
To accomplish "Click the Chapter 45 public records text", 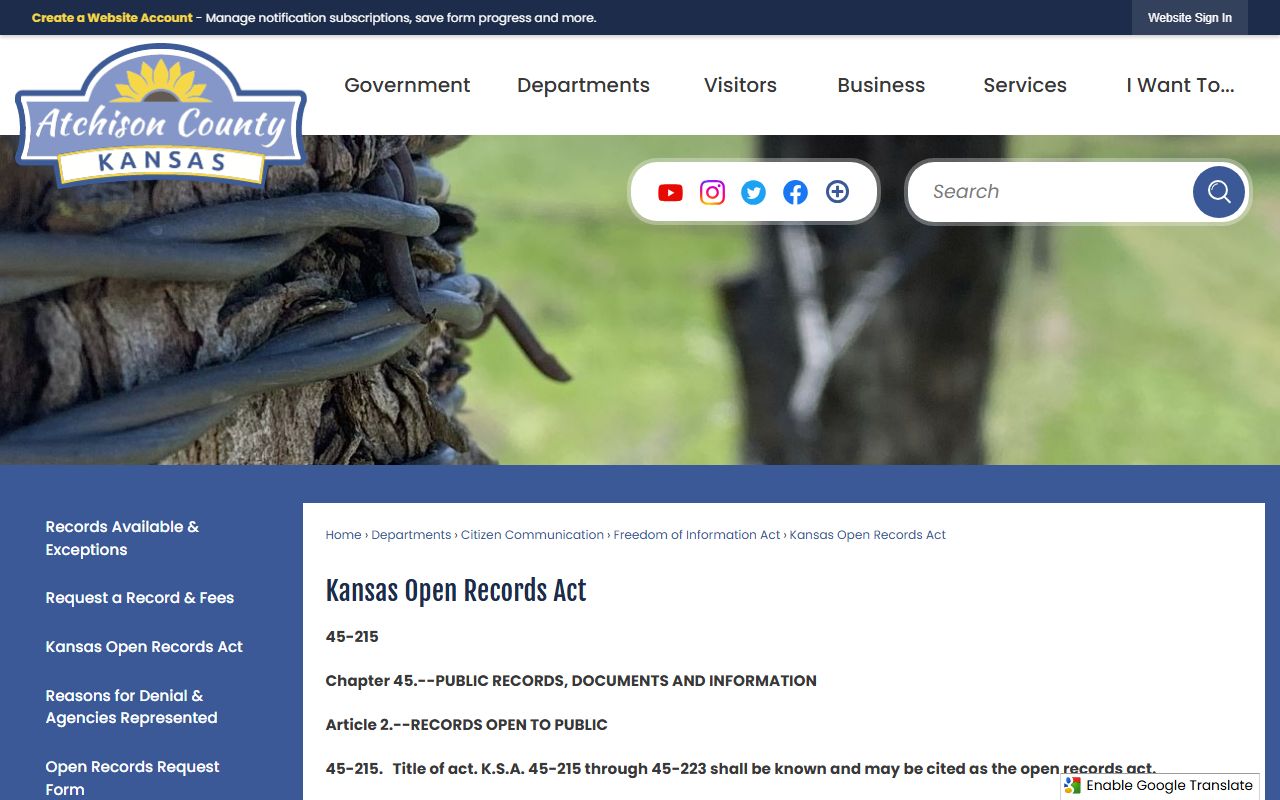I will [571, 681].
